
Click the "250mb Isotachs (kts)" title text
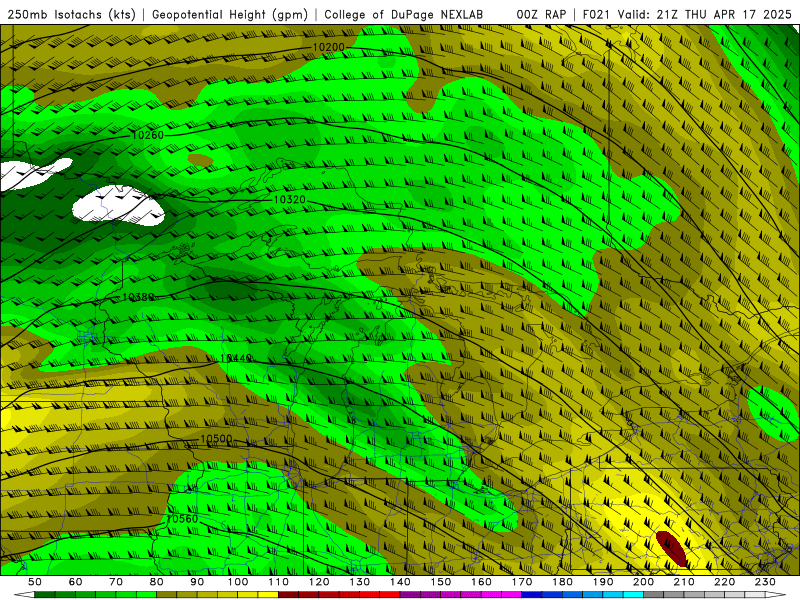click(71, 14)
